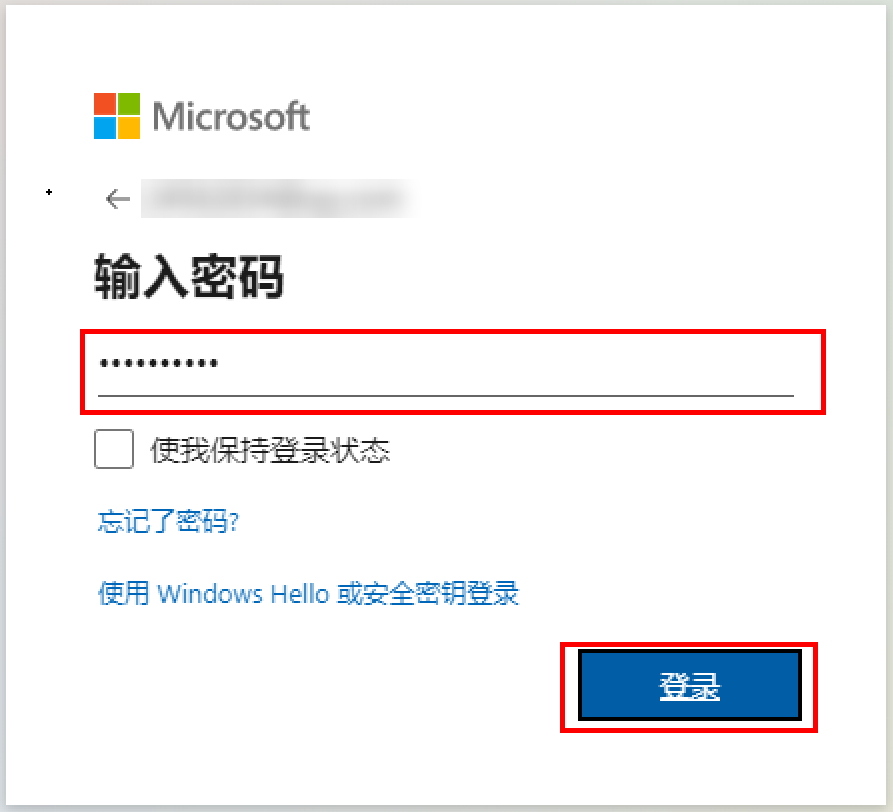Click the 使我保持登录状态 label text
This screenshot has width=893, height=812.
coord(270,450)
